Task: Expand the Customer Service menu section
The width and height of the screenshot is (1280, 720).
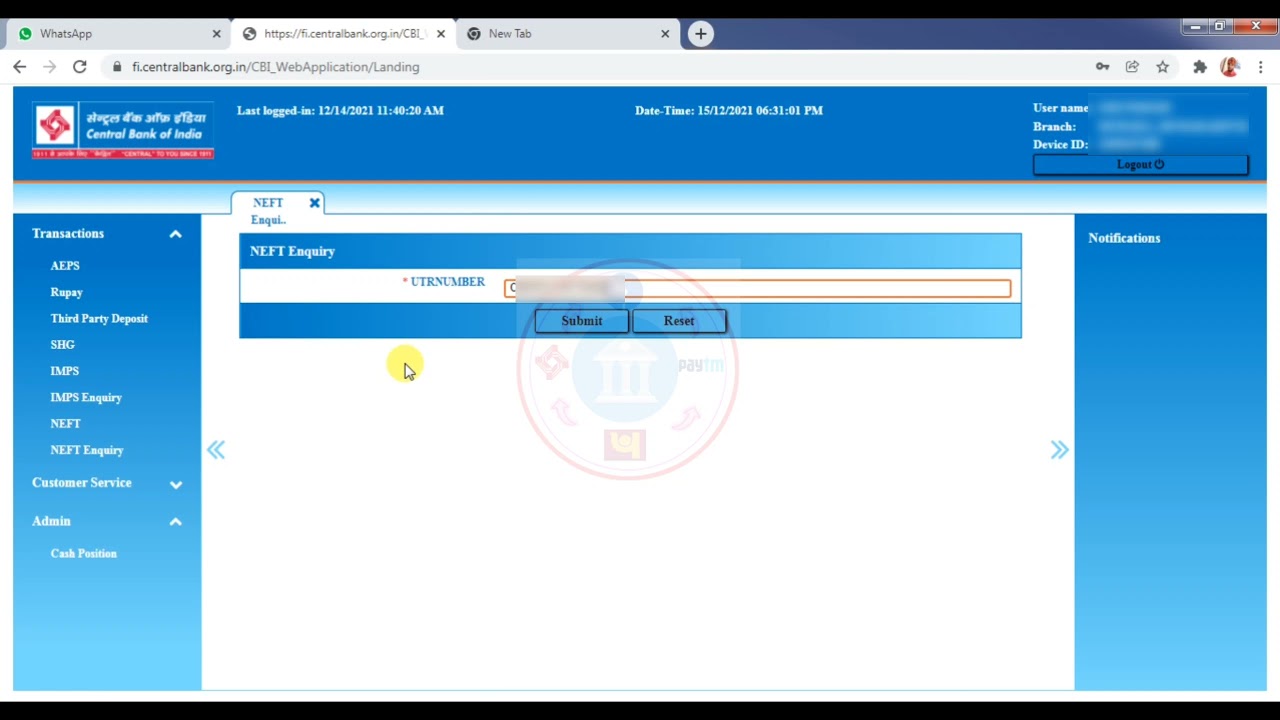Action: click(175, 484)
